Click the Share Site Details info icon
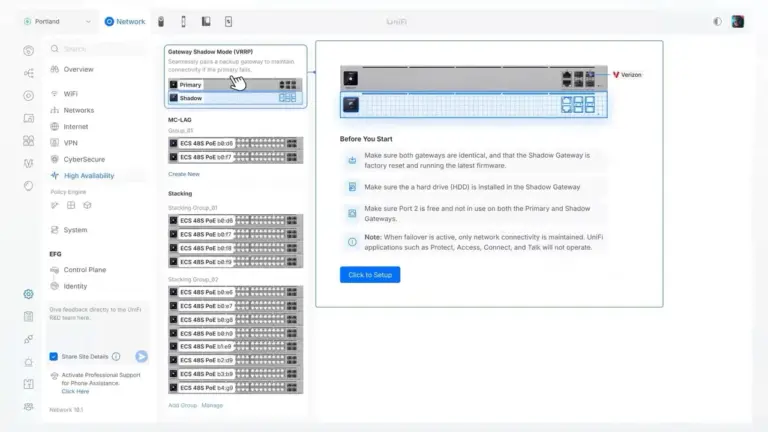Viewport: 768px width, 432px height. tap(116, 356)
